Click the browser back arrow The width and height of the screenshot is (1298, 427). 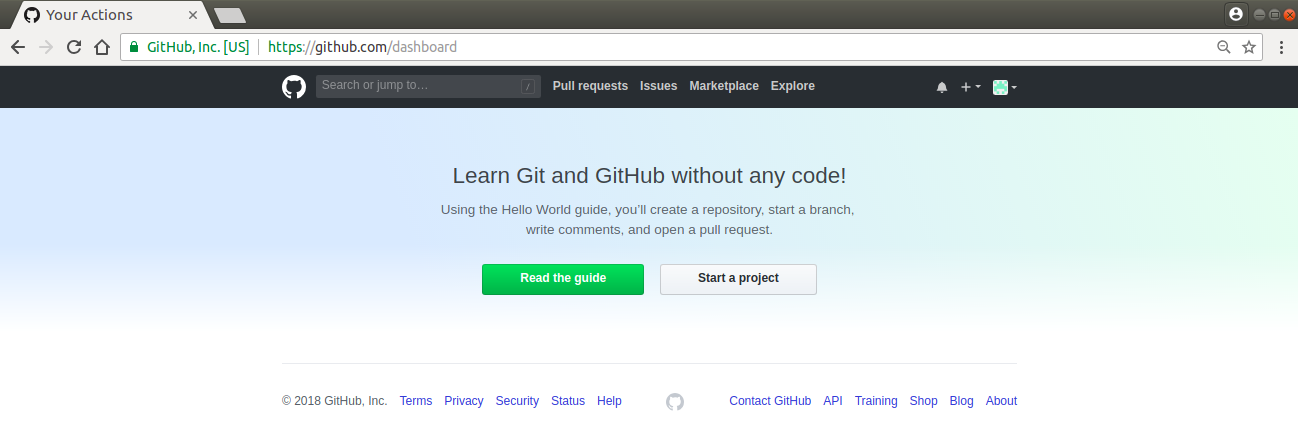click(17, 47)
